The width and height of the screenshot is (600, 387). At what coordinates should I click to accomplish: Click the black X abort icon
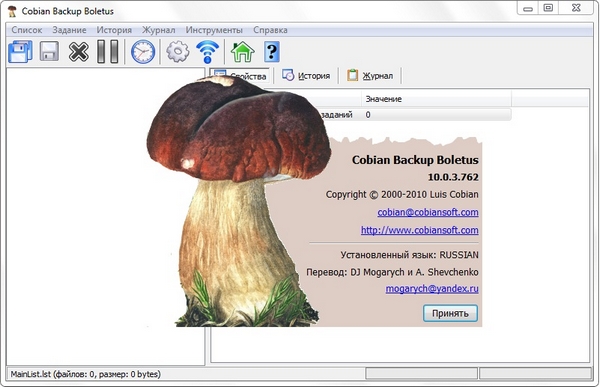78,52
